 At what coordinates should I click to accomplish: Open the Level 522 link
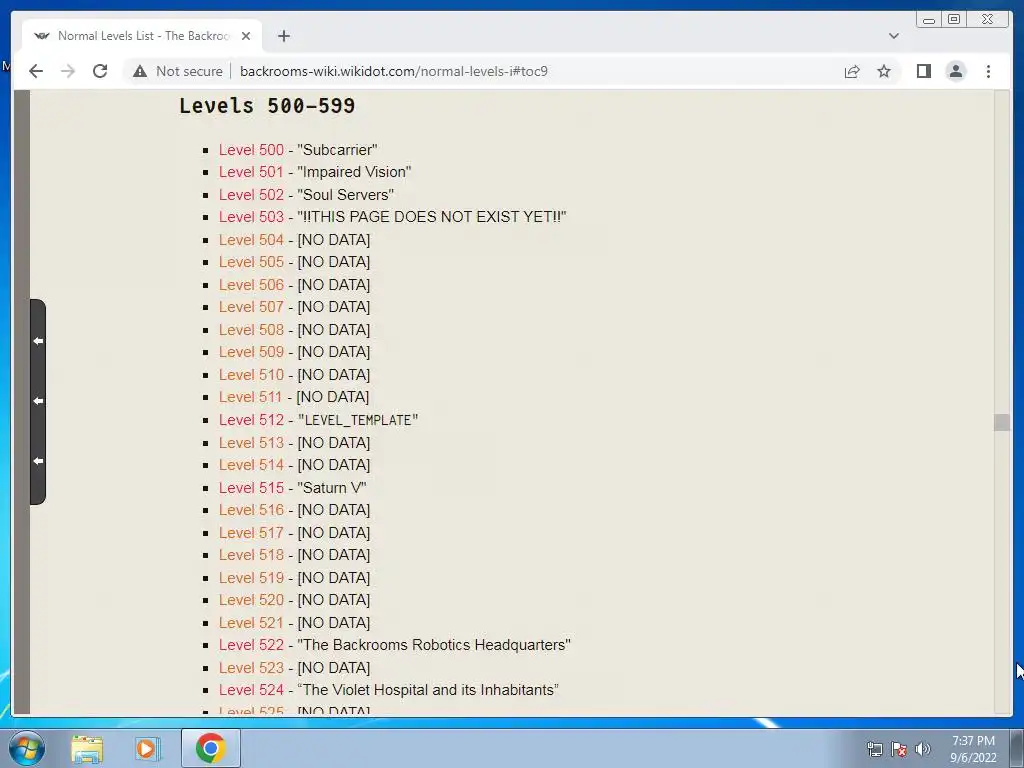251,645
